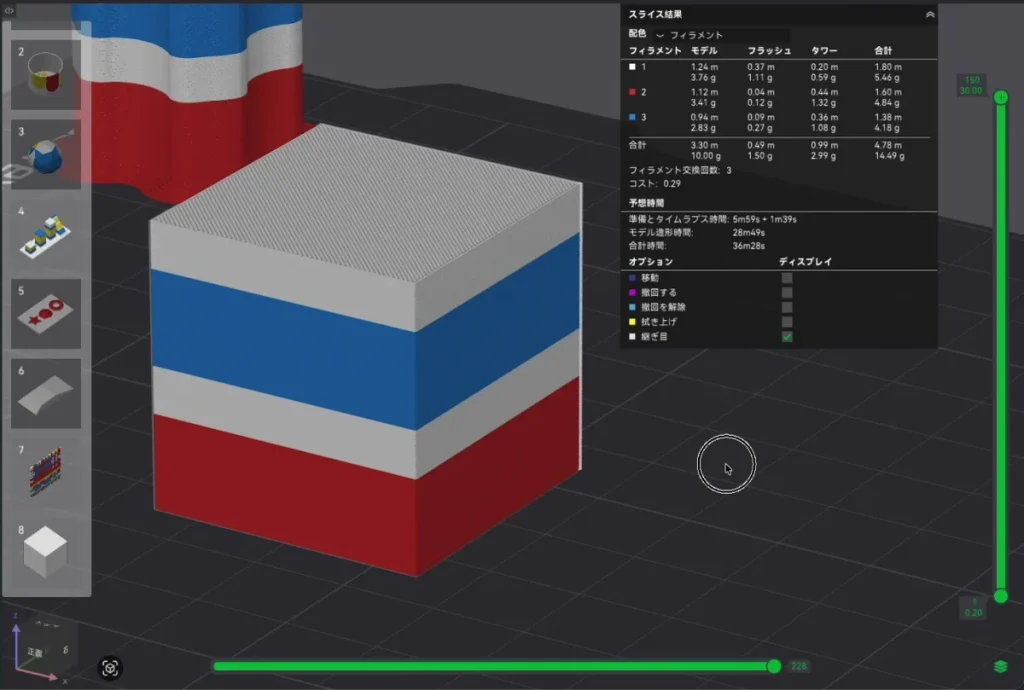Click the 予想時間 section heading
This screenshot has height=690, width=1024.
pyautogui.click(x=647, y=203)
